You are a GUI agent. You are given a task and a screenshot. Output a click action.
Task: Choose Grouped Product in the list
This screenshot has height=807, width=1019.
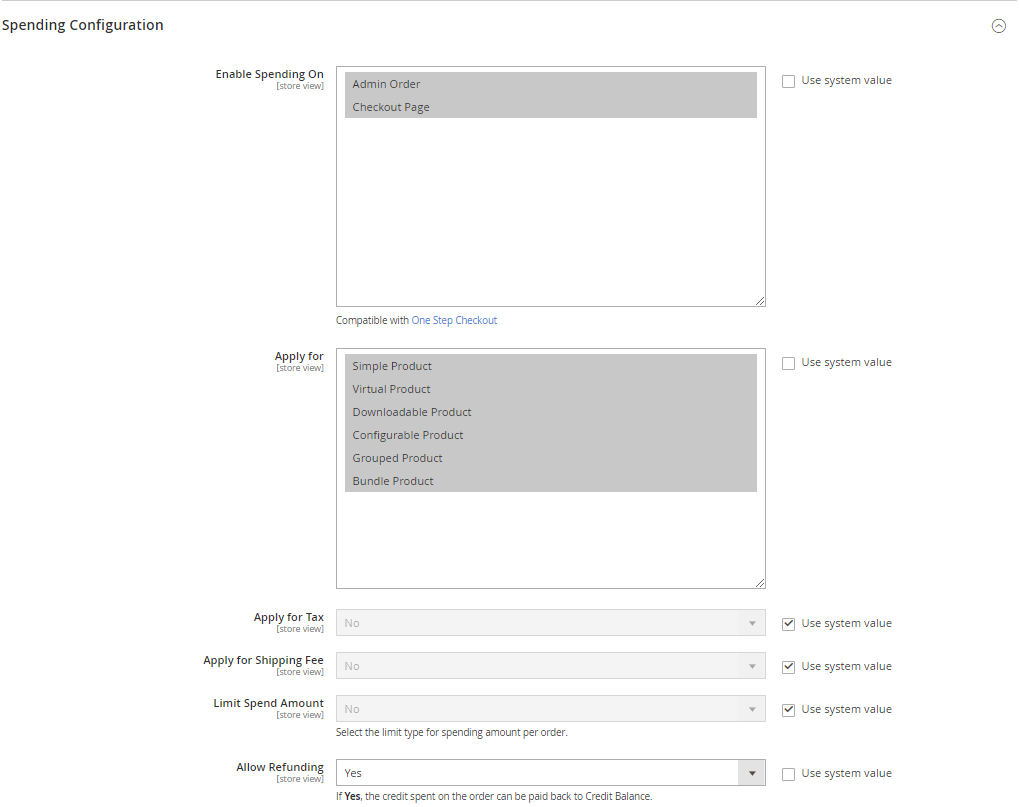(398, 458)
